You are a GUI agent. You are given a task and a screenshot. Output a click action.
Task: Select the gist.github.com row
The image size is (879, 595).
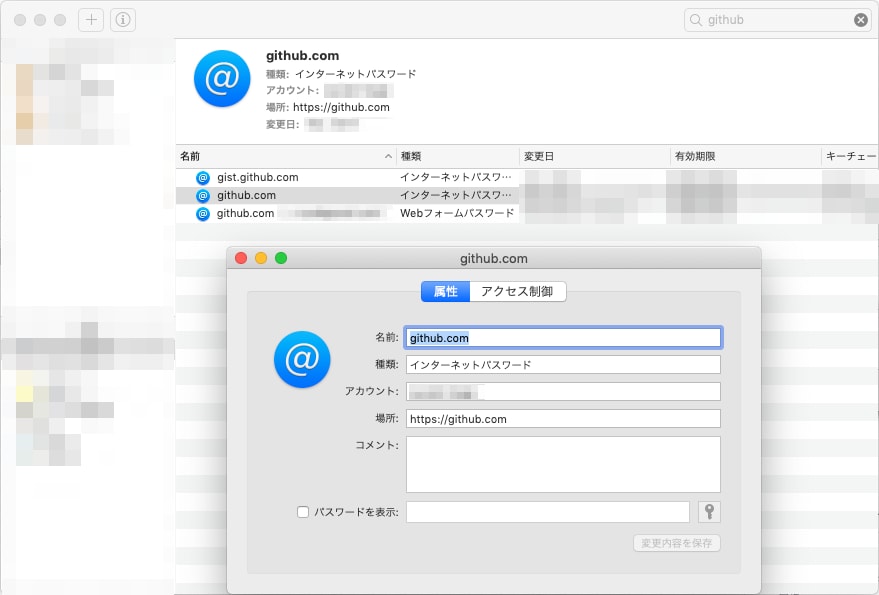(x=527, y=177)
